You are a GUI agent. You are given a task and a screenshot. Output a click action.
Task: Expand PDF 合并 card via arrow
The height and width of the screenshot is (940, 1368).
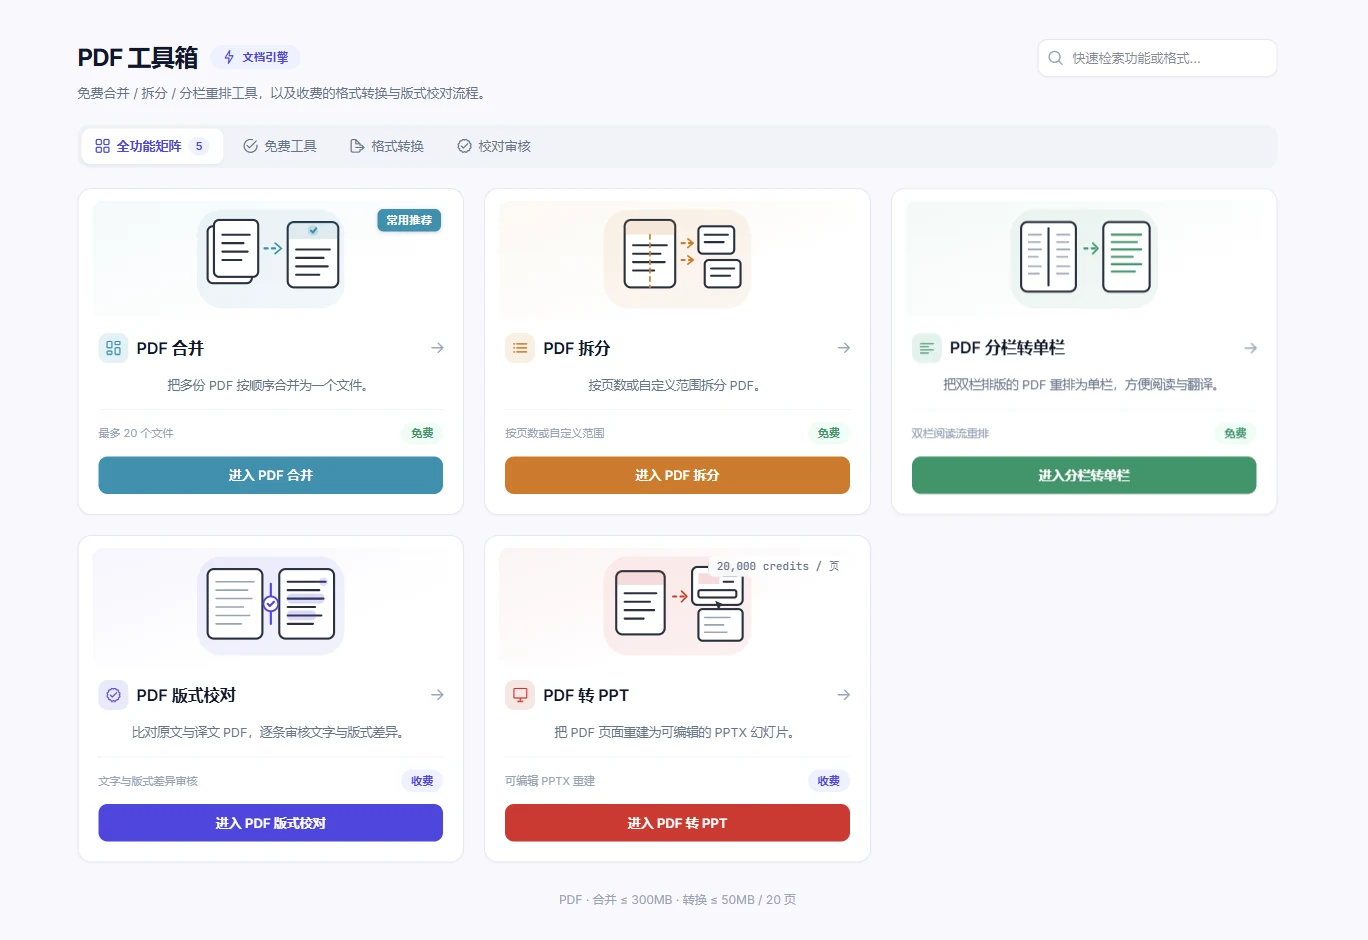click(437, 348)
